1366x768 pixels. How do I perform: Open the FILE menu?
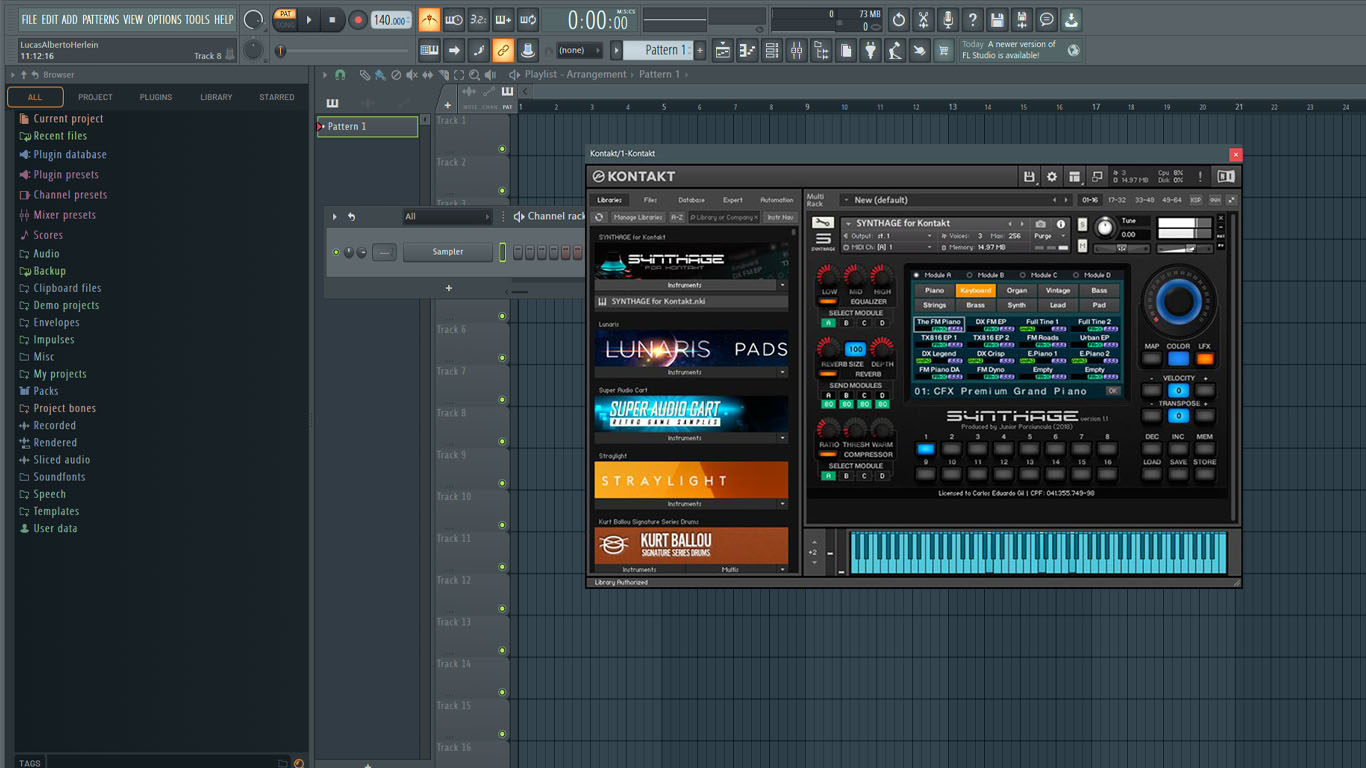tap(29, 19)
